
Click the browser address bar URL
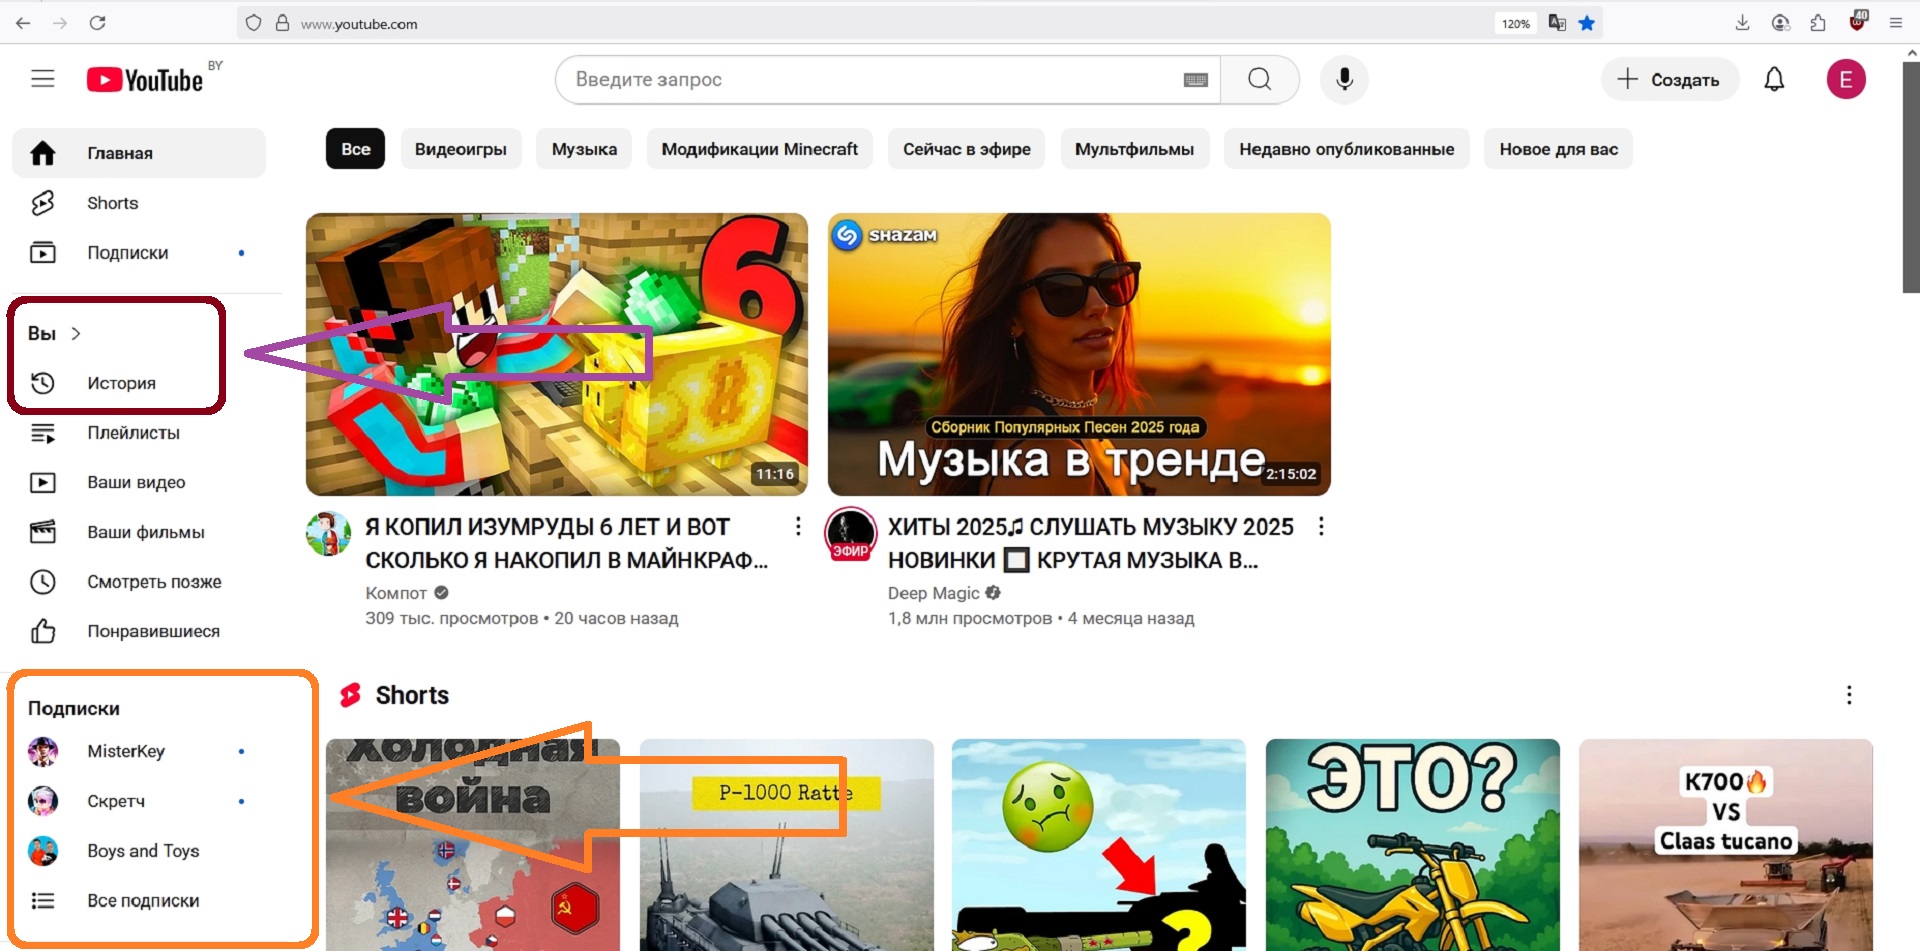point(359,24)
